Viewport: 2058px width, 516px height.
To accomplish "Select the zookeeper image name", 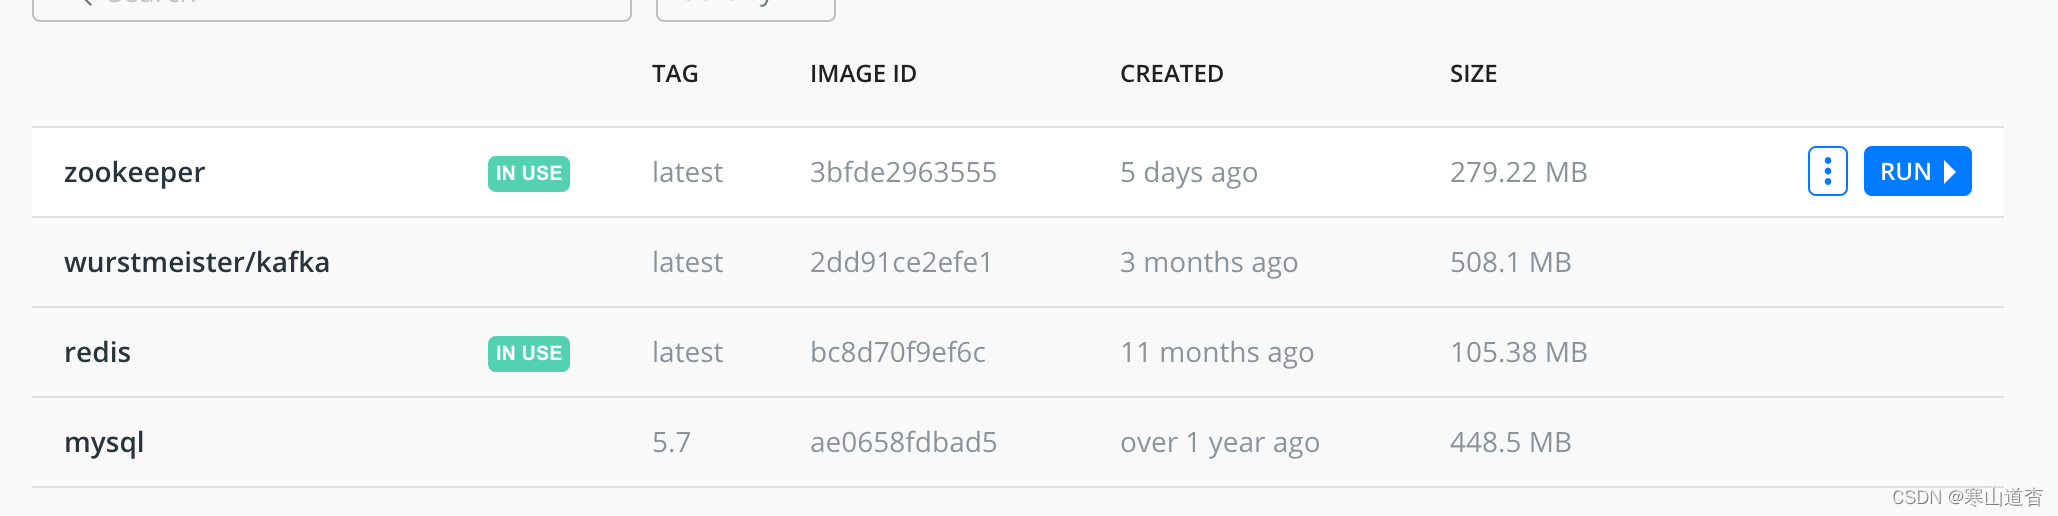I will 134,172.
